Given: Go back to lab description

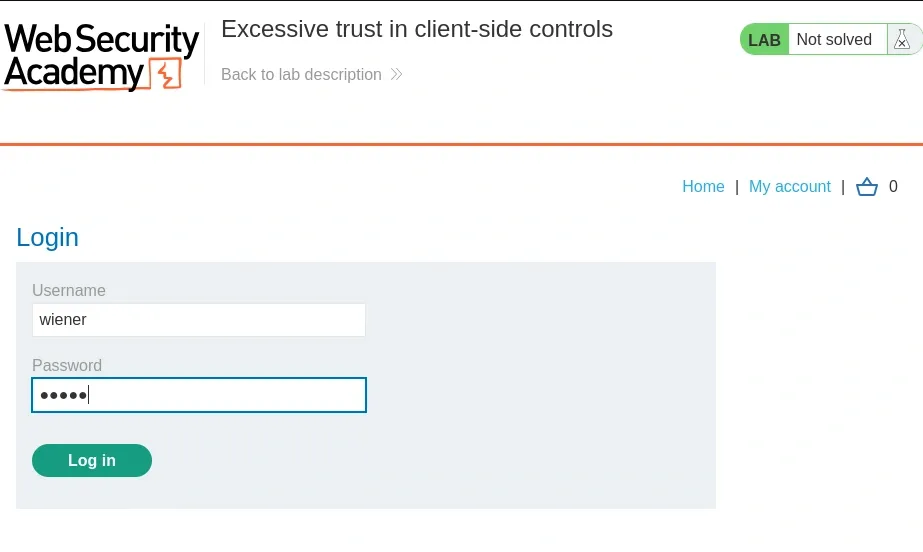Looking at the screenshot, I should click(x=301, y=75).
